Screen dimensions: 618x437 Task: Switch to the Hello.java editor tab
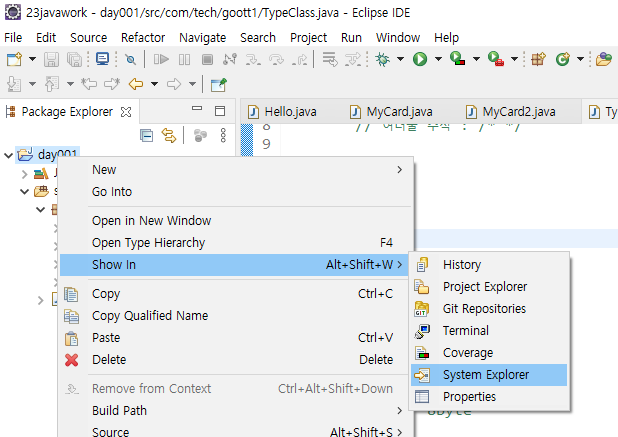click(x=283, y=112)
